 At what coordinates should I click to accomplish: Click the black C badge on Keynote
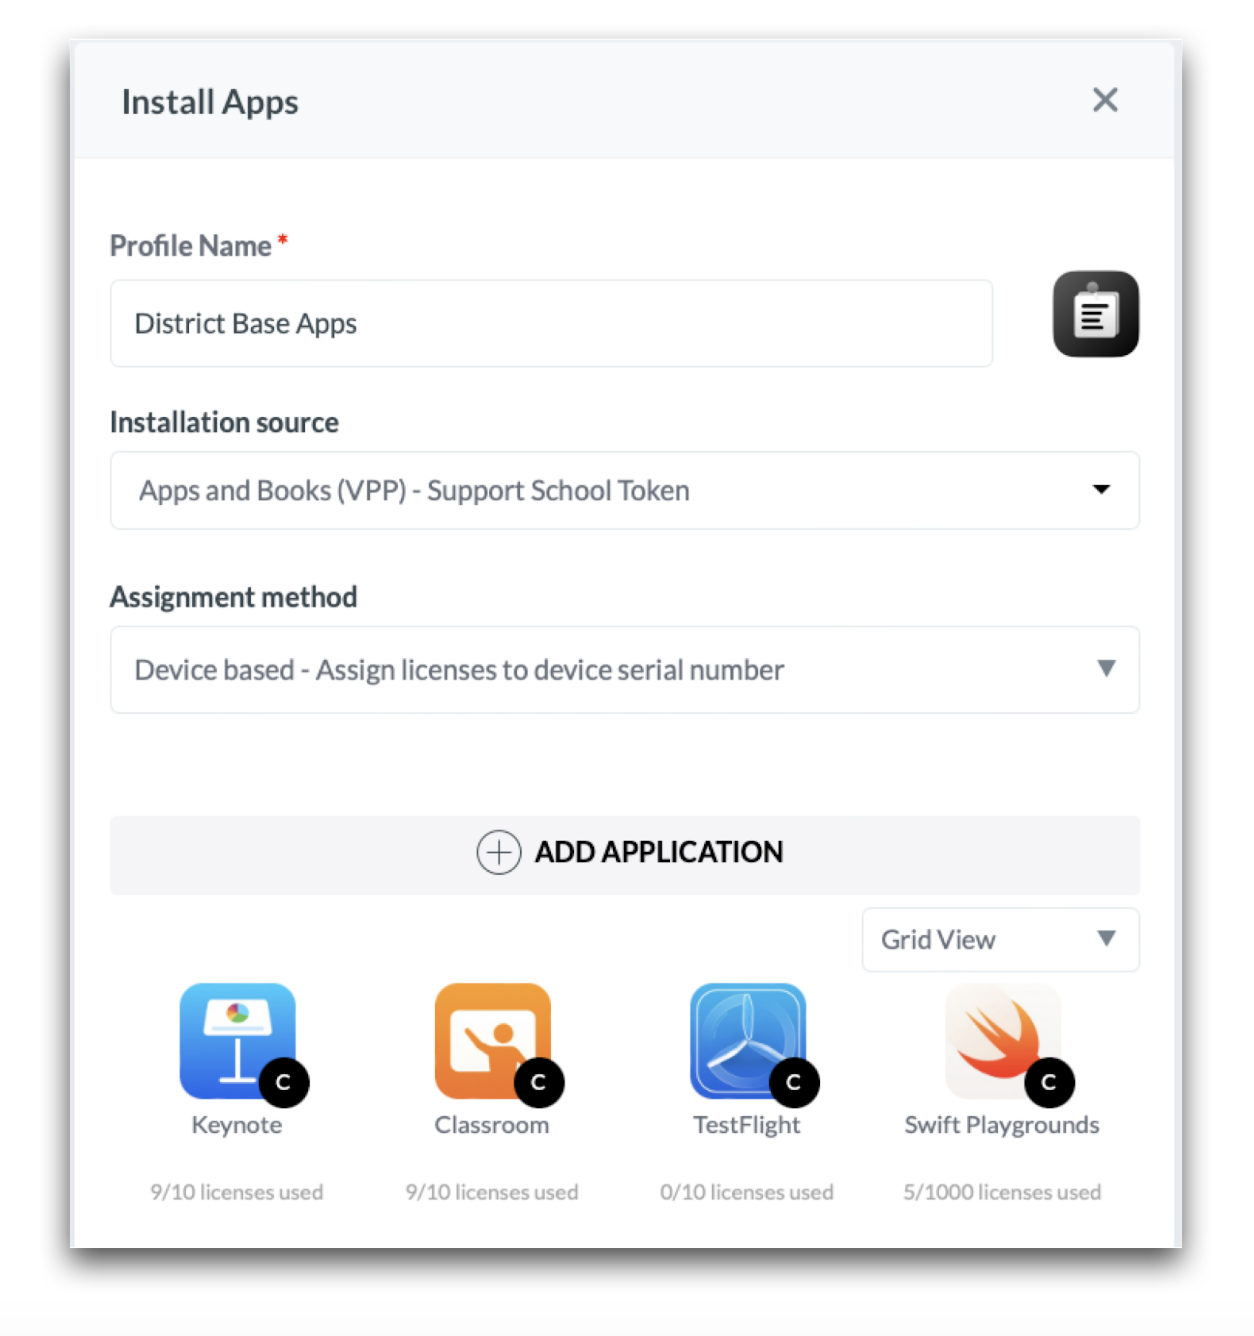284,1082
